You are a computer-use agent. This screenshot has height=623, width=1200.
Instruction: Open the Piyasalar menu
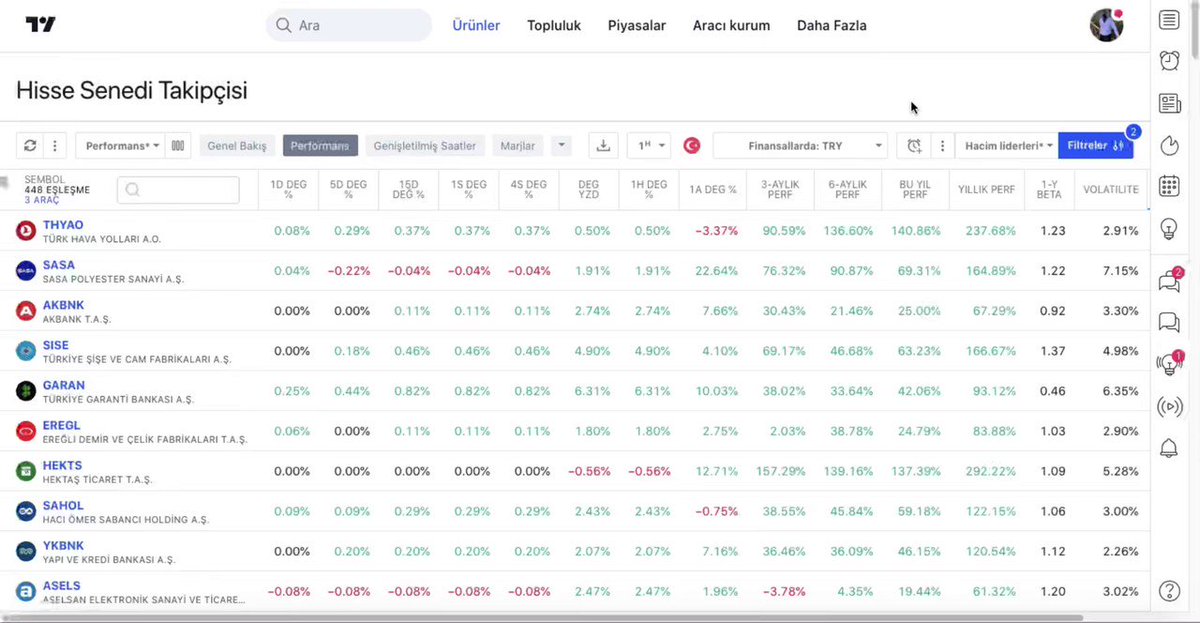click(x=637, y=26)
